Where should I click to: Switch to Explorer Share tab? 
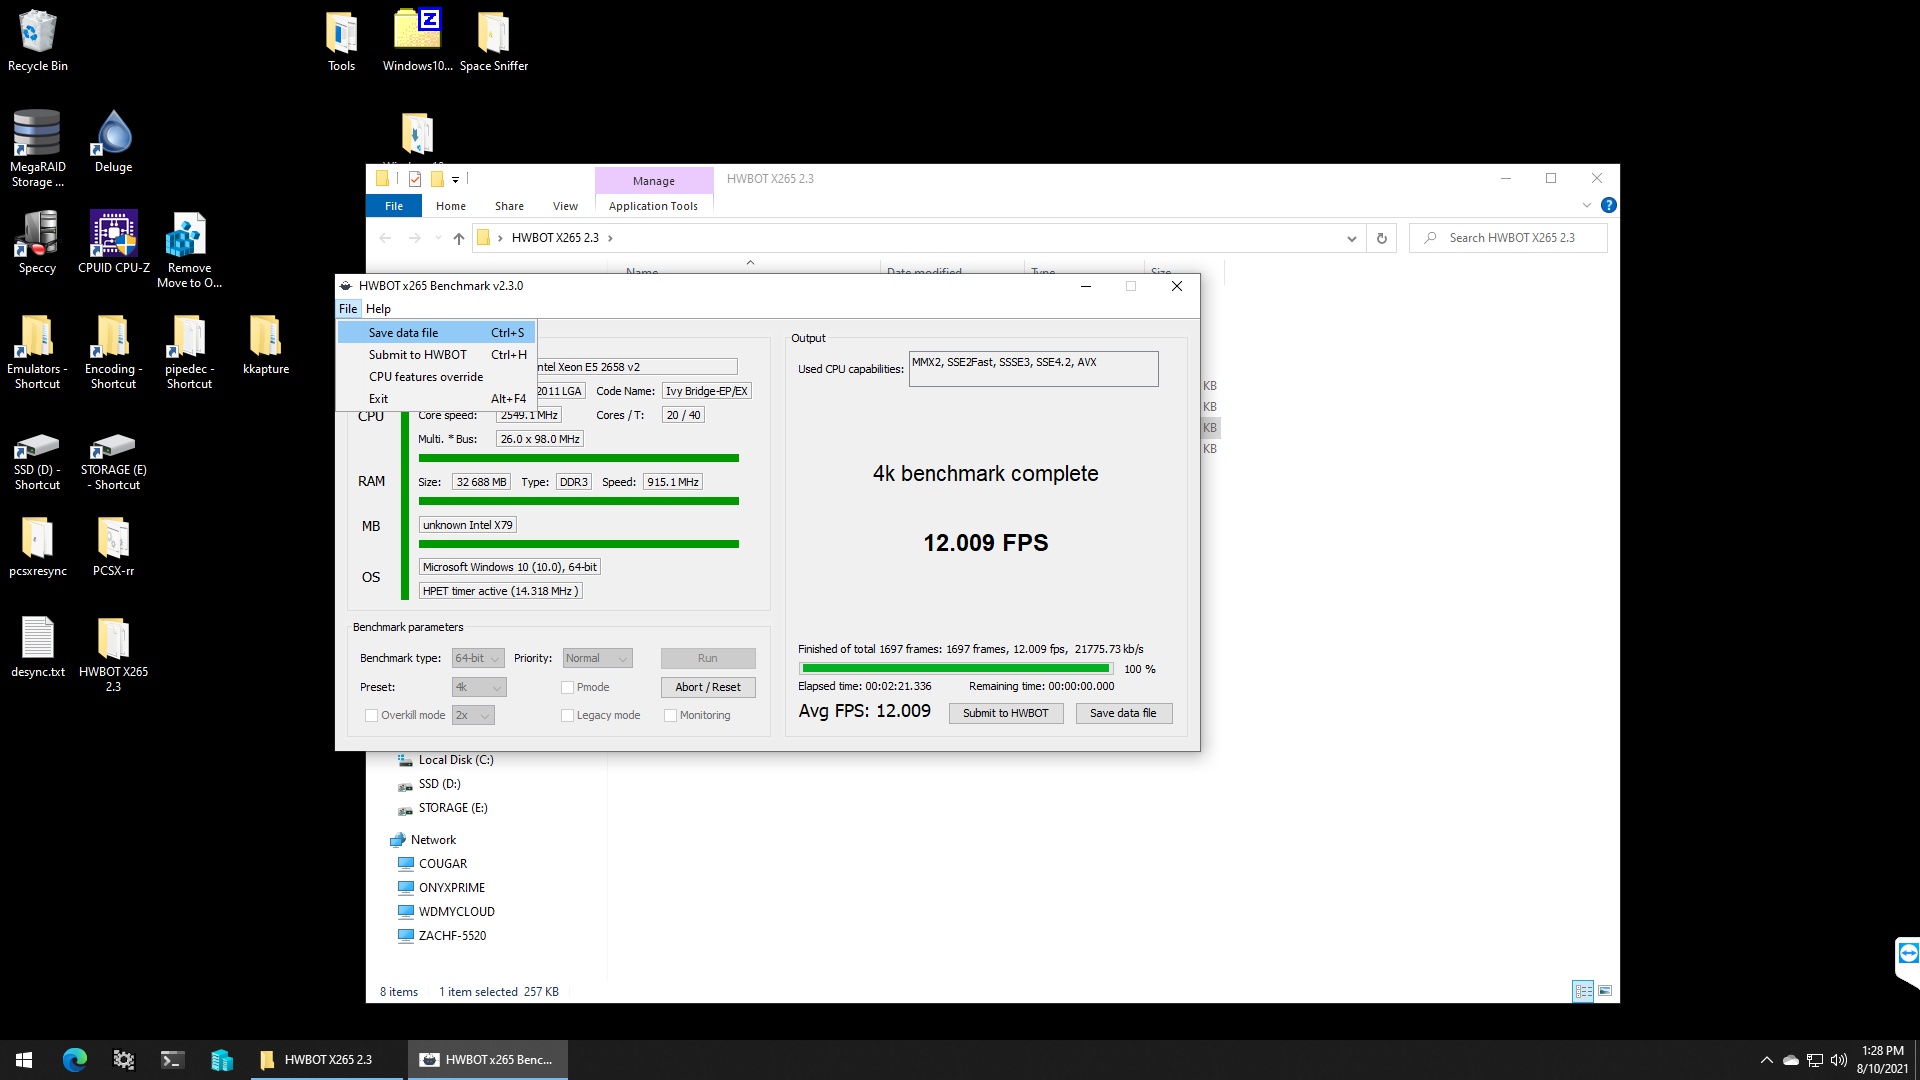[x=509, y=206]
